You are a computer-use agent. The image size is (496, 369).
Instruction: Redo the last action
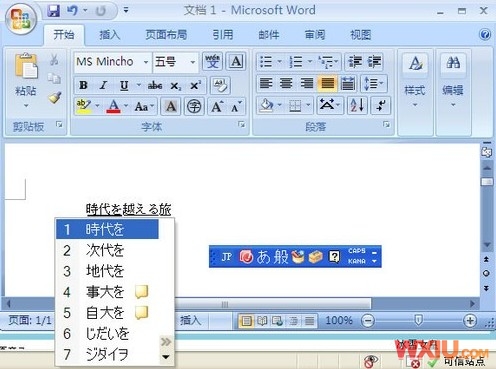coord(100,11)
